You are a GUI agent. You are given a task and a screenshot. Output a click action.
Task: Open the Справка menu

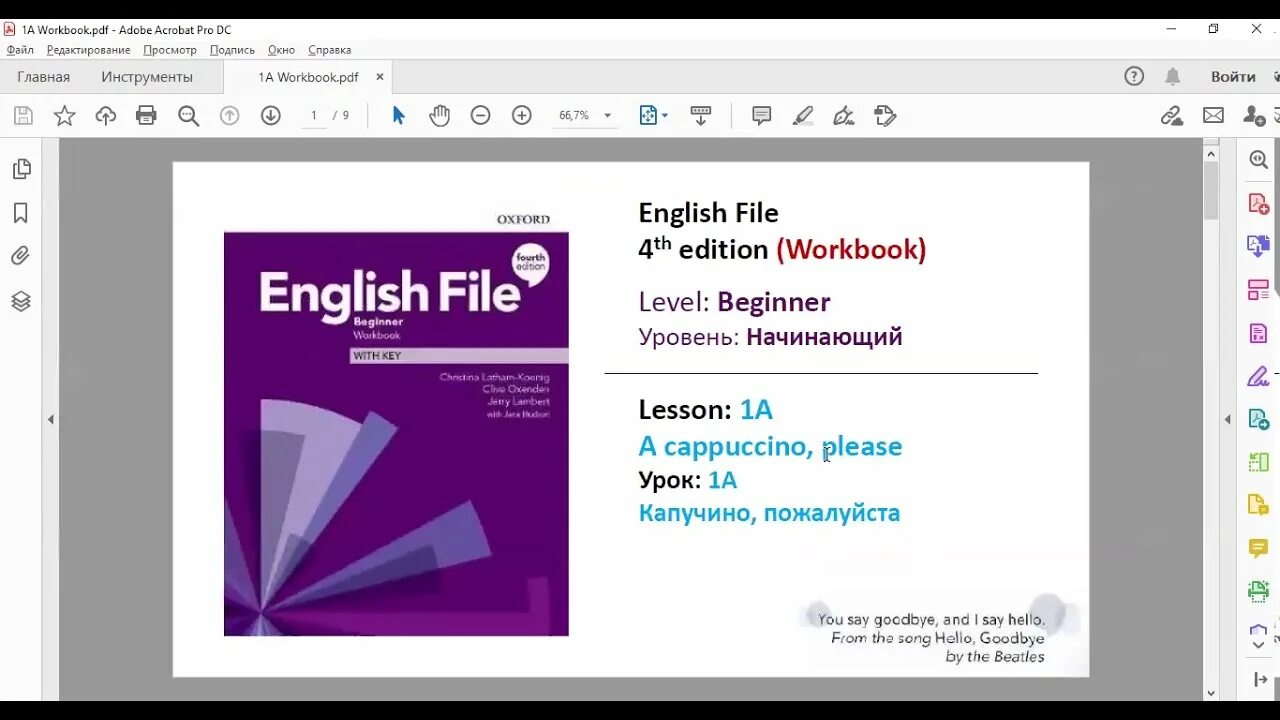point(330,50)
